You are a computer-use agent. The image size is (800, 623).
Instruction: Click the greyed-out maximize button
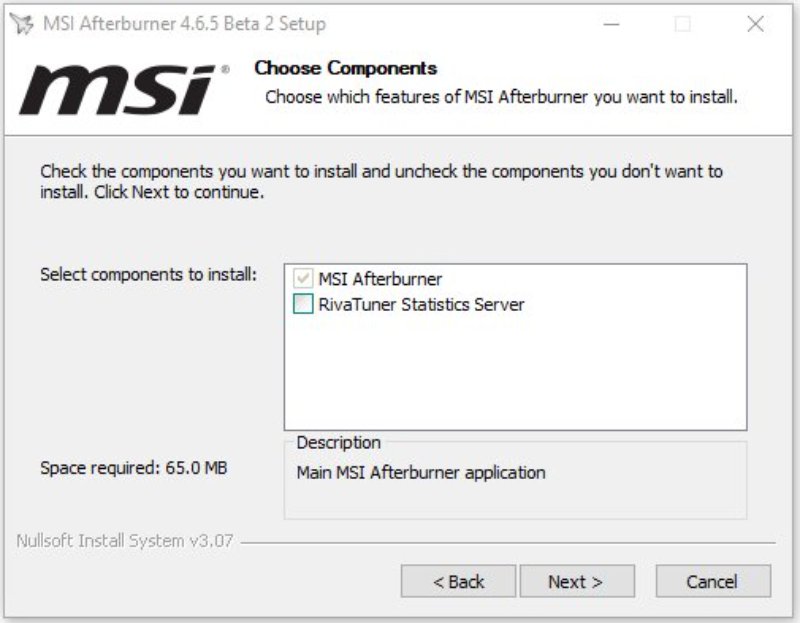683,24
